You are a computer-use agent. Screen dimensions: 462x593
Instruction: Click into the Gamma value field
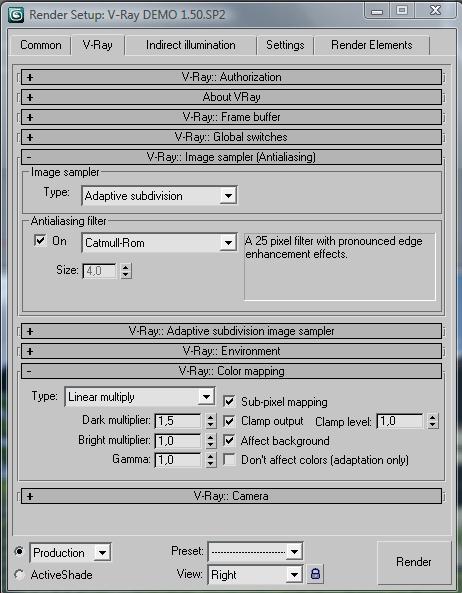tap(178, 460)
